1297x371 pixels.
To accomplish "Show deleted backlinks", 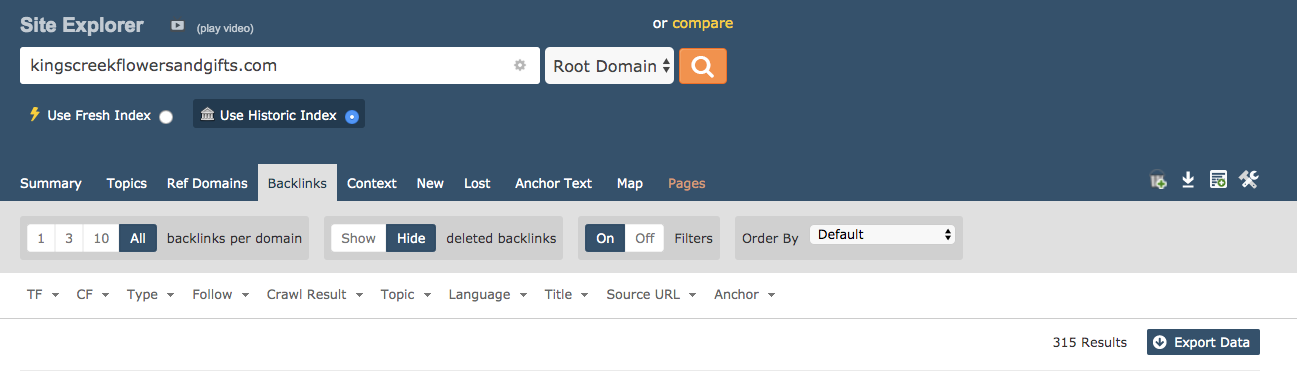I will coord(358,238).
